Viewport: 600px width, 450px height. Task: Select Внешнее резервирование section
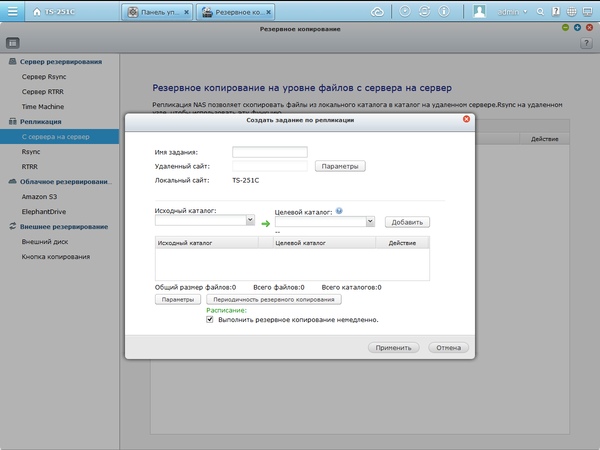coord(64,227)
